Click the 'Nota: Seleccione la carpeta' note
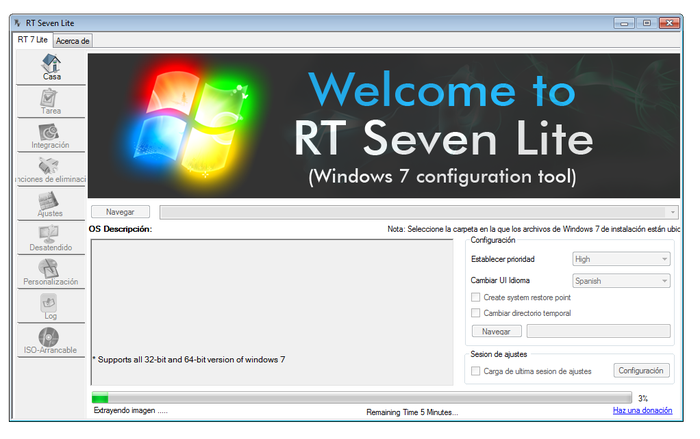700x439 pixels. point(533,229)
